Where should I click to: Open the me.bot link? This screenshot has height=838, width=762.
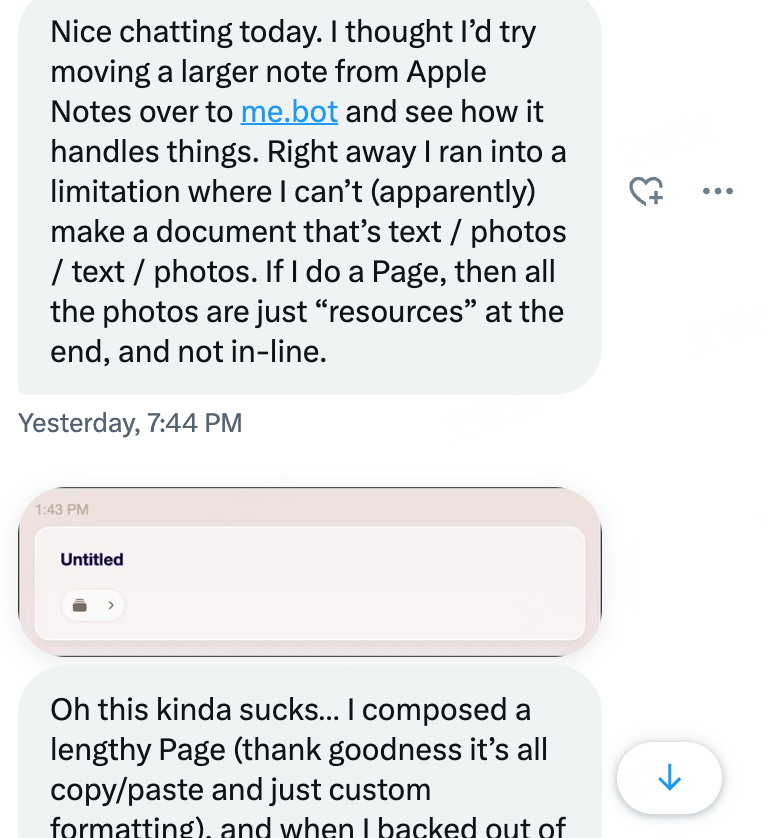coord(289,111)
